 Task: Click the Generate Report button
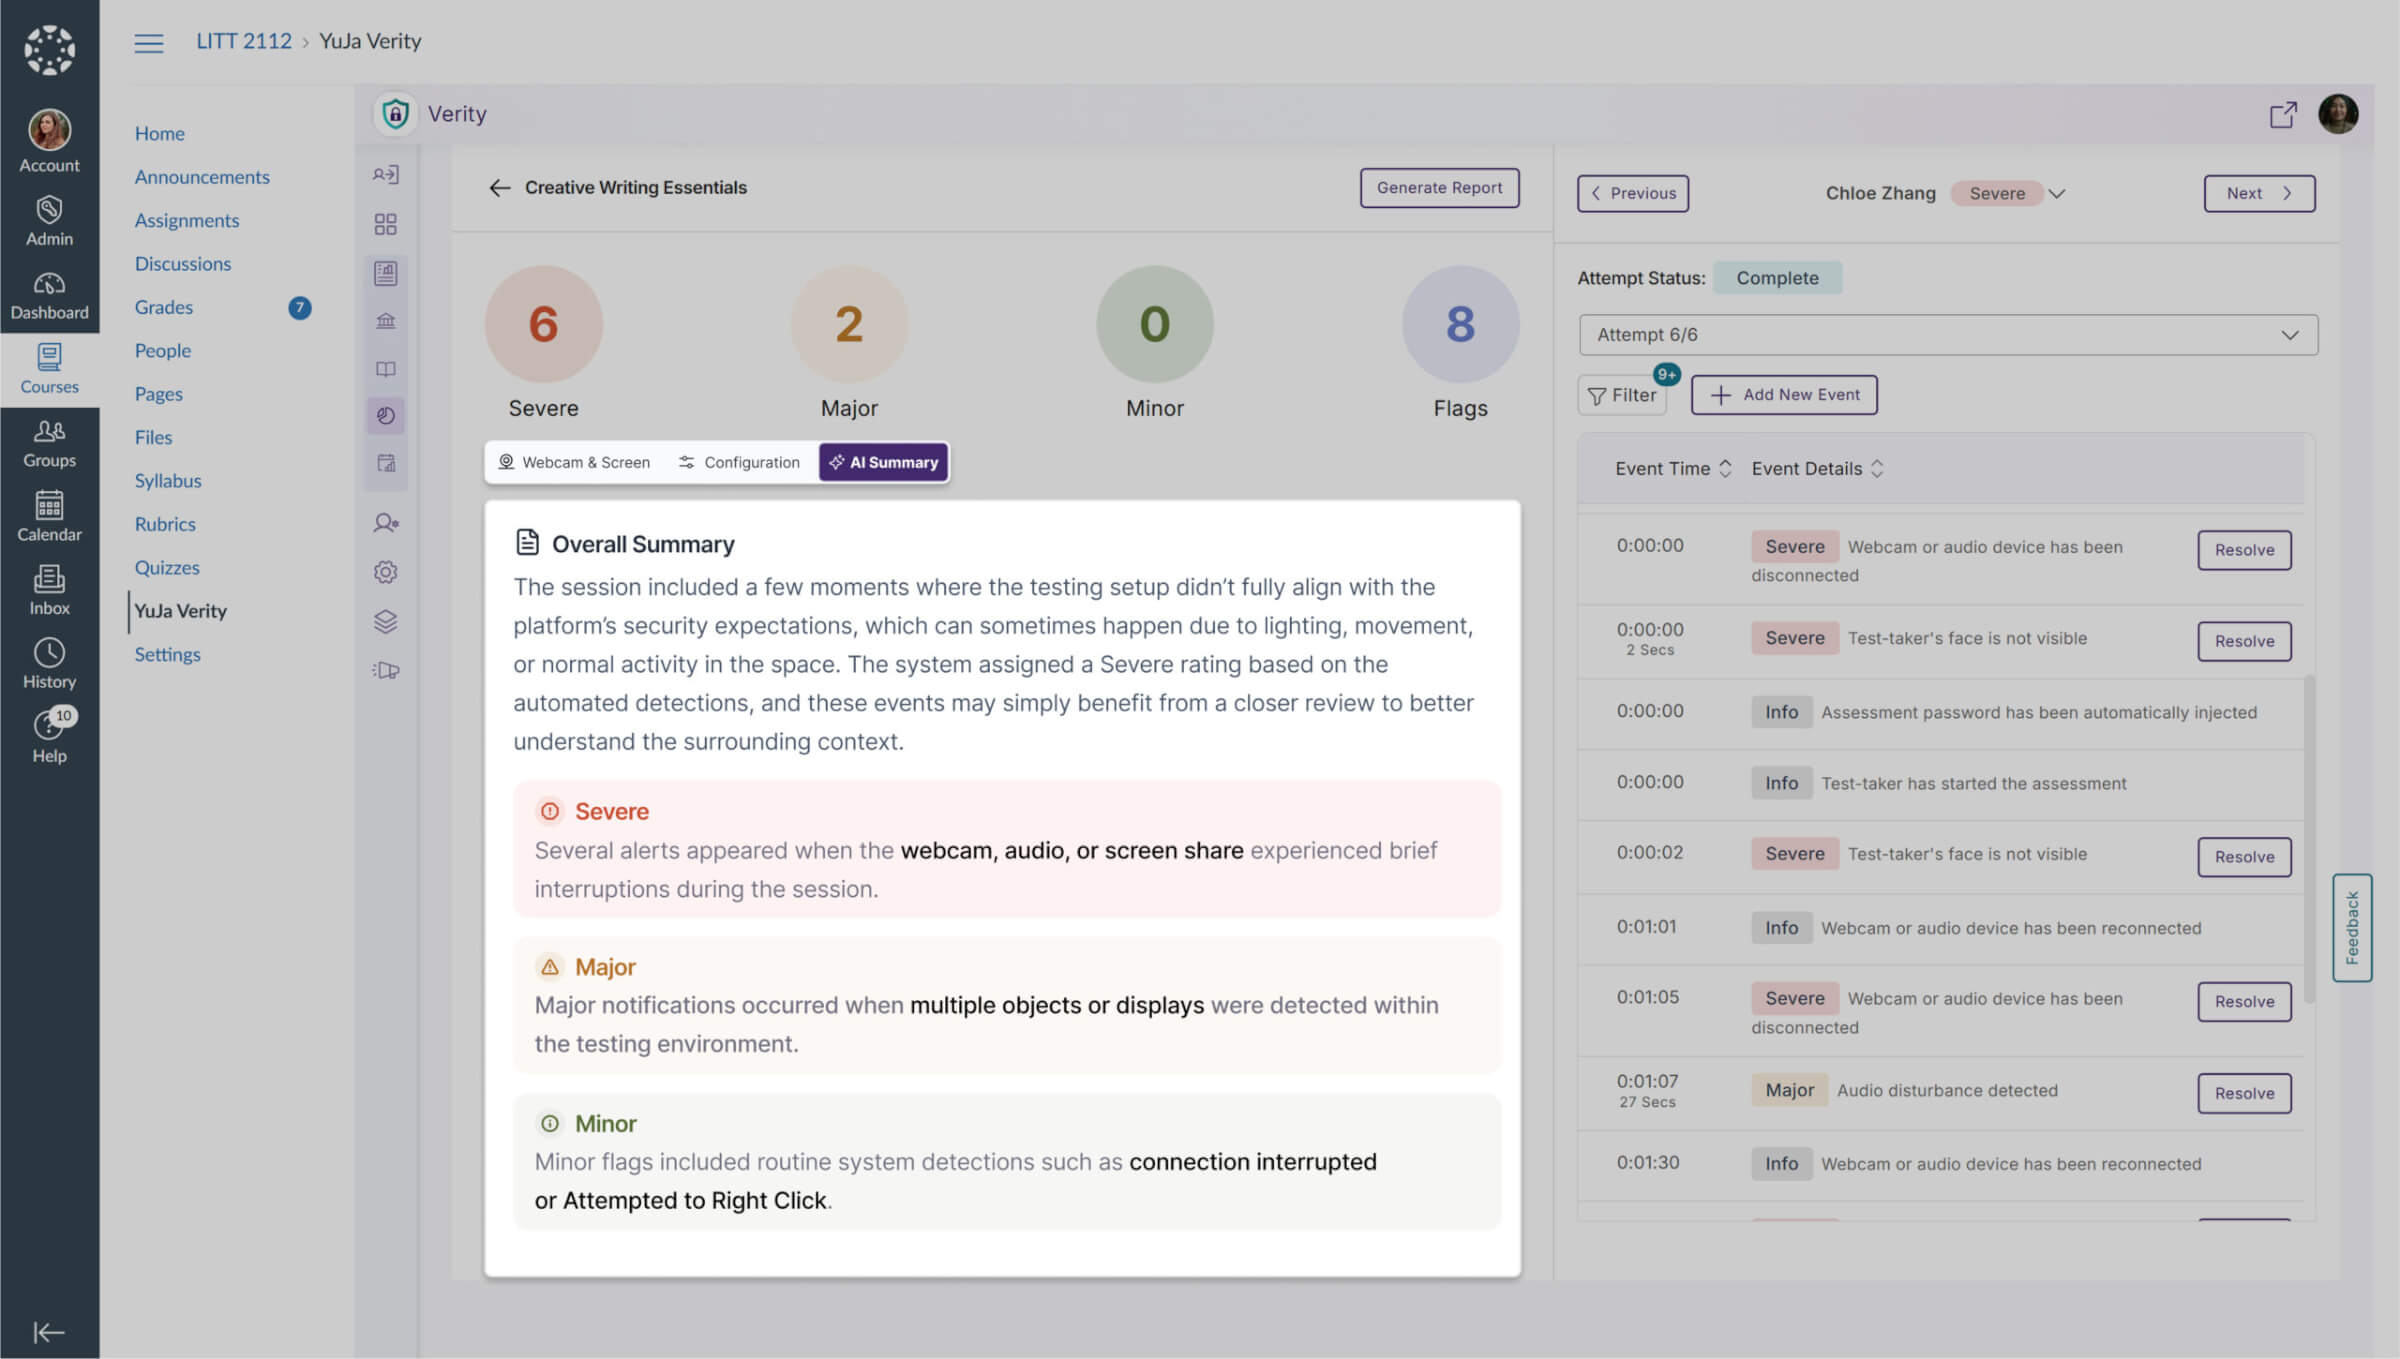point(1439,187)
